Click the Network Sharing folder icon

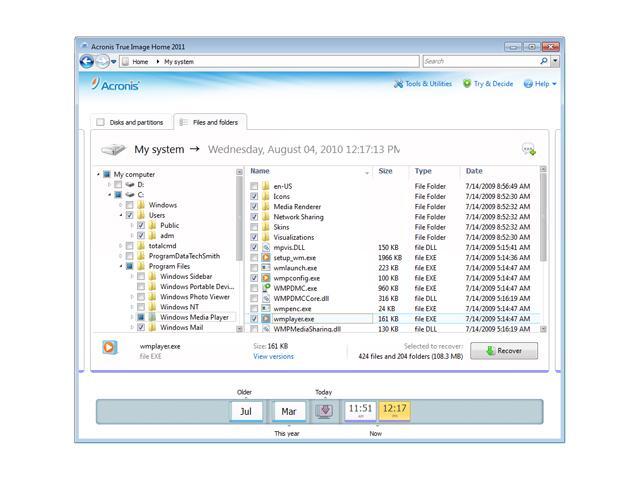[266, 217]
